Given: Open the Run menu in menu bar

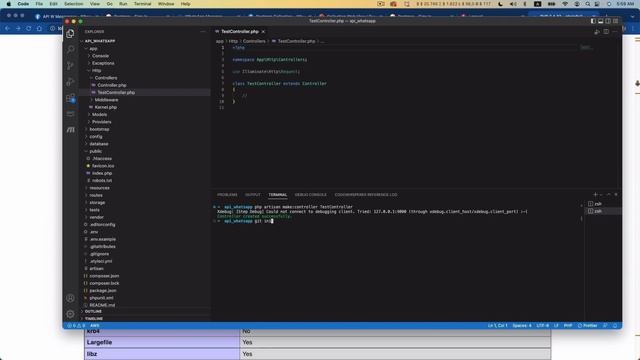Looking at the screenshot, I should tap(123, 4).
